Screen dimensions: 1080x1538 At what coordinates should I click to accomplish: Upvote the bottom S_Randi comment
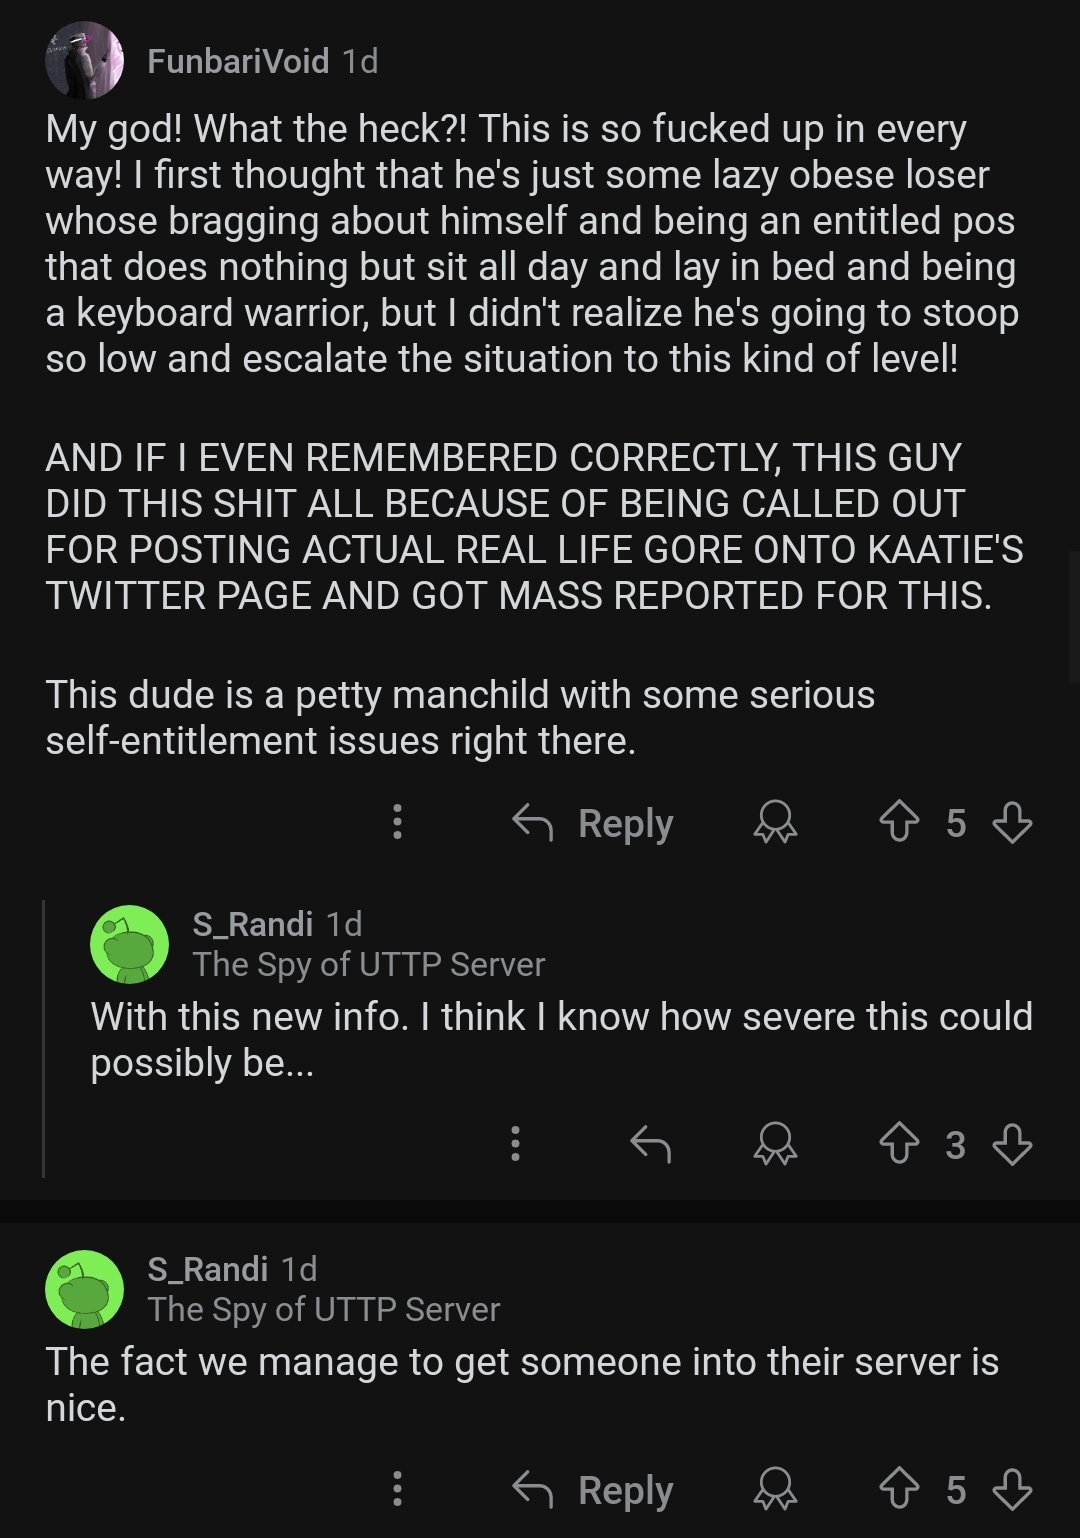coord(898,1490)
